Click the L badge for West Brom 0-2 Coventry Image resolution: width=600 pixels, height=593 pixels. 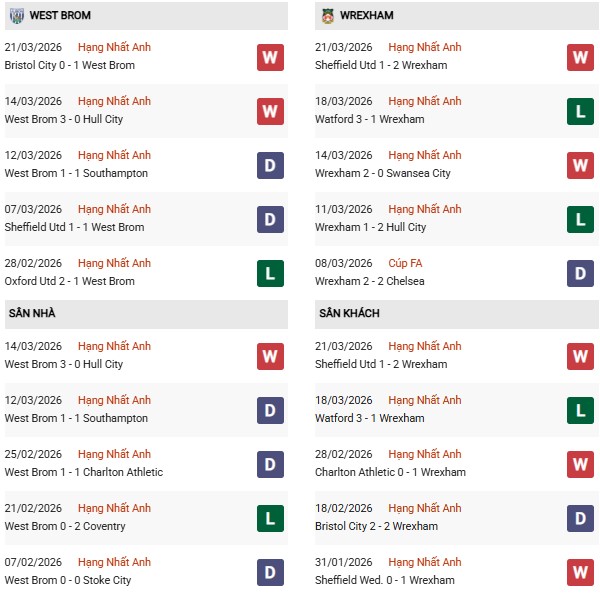pyautogui.click(x=270, y=518)
